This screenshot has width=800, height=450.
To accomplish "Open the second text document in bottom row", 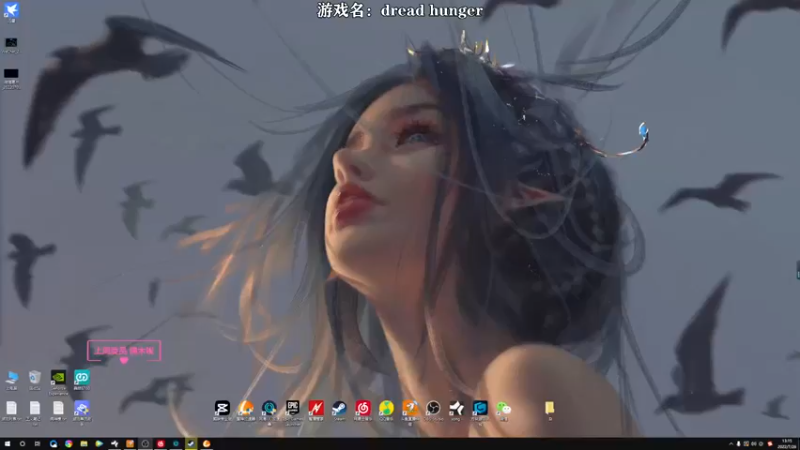I will pyautogui.click(x=35, y=409).
